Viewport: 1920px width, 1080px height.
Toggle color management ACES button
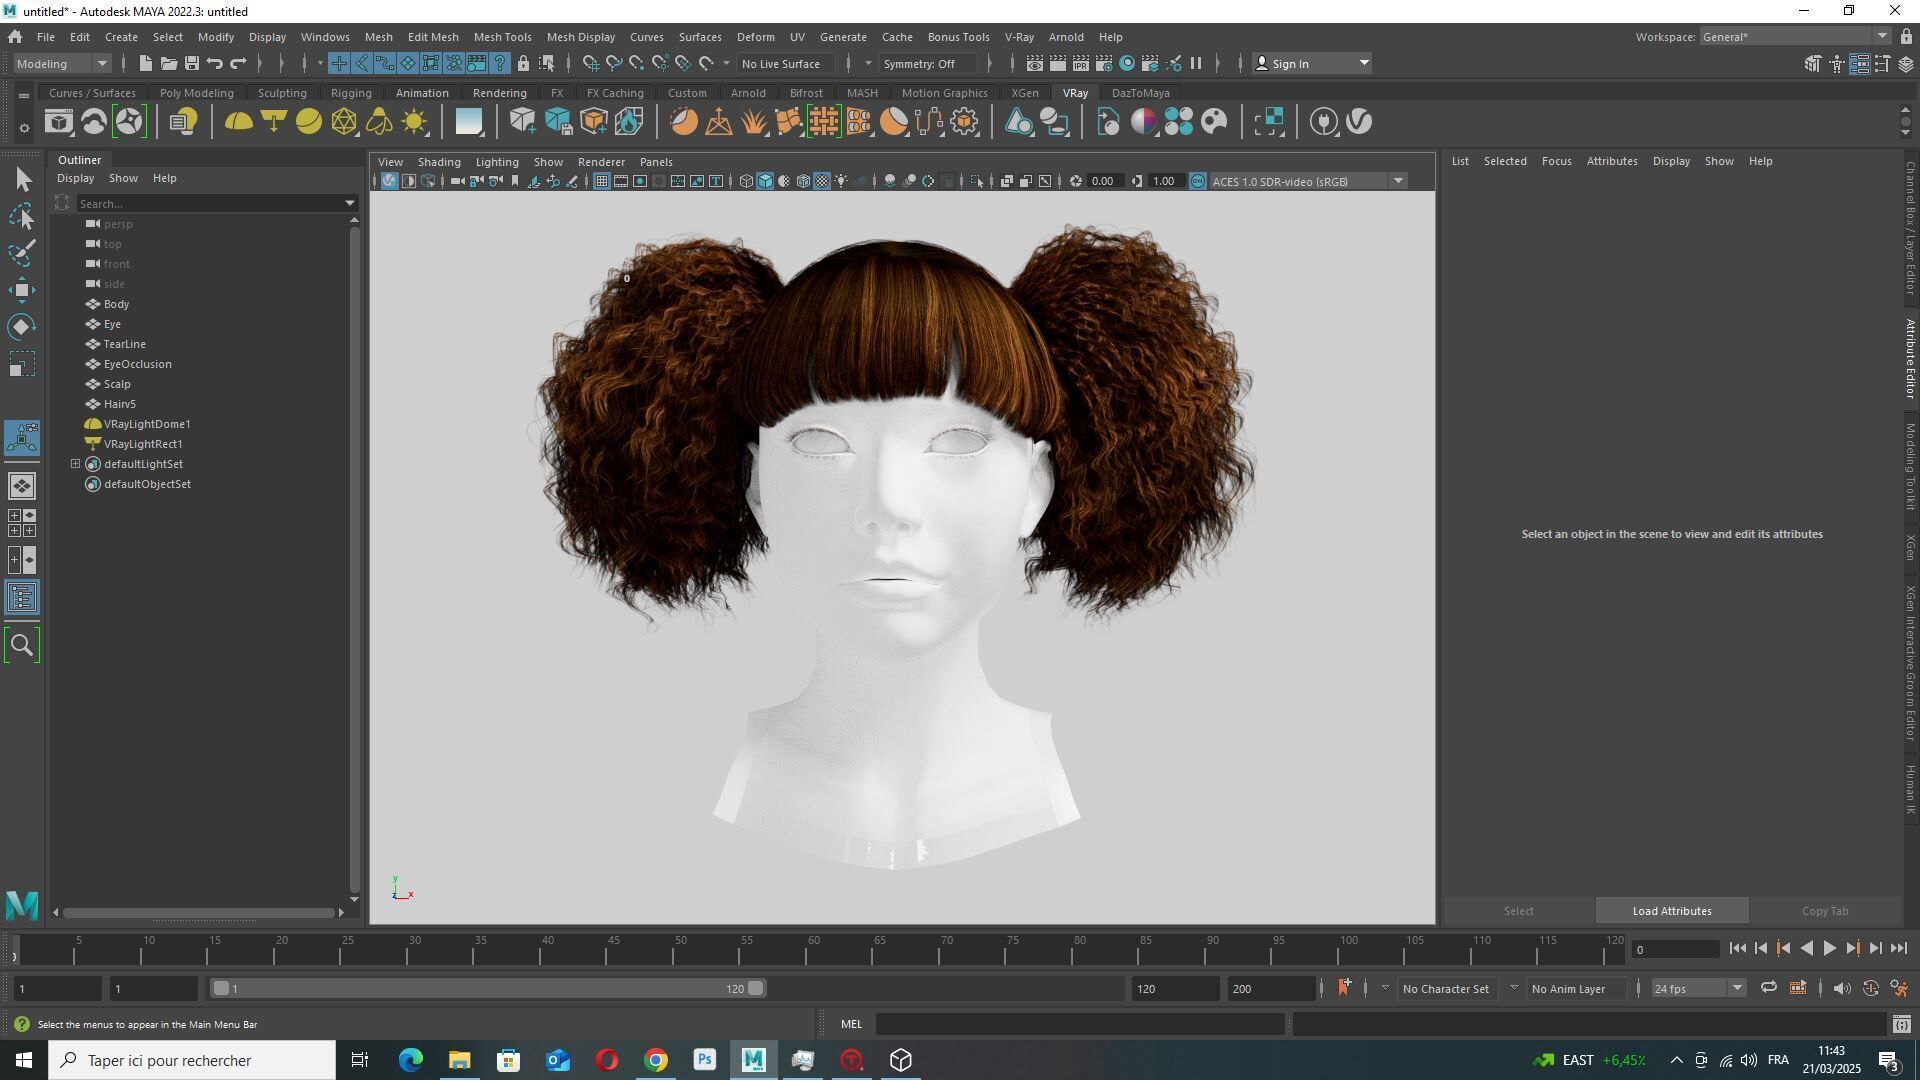click(1198, 181)
